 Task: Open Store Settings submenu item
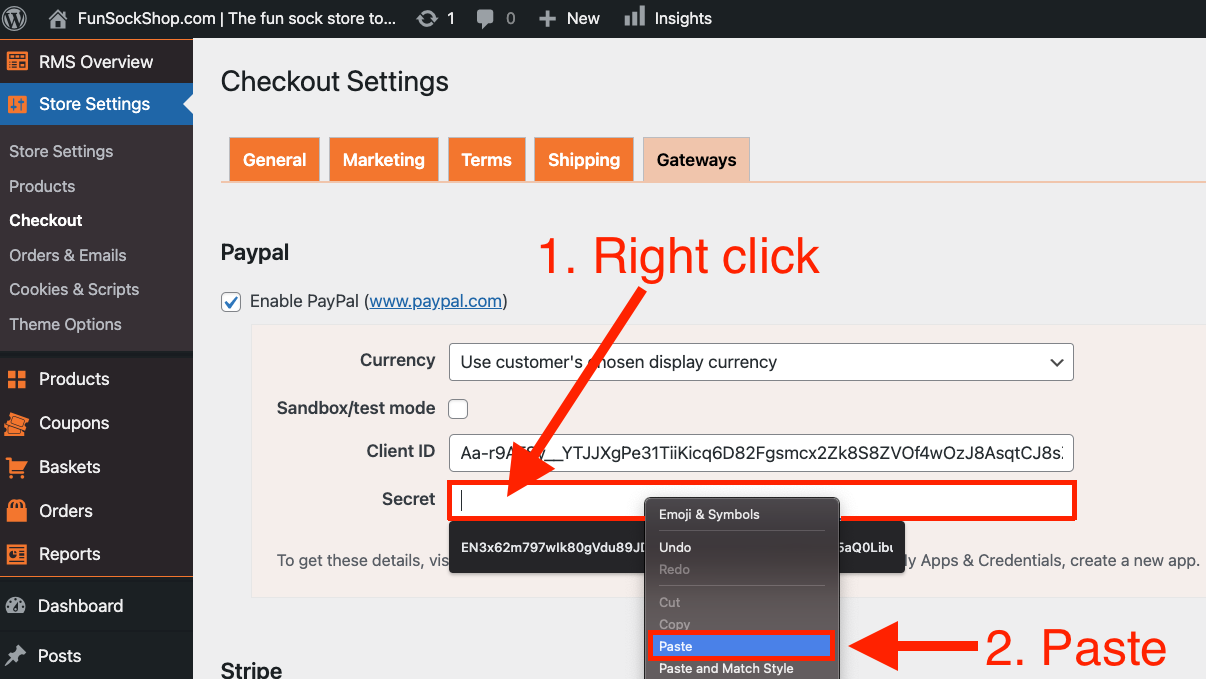[61, 151]
